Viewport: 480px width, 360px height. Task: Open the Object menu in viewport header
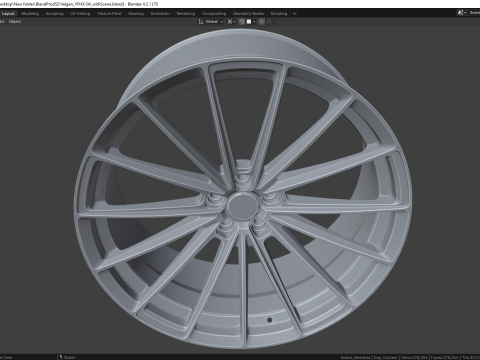tap(15, 22)
